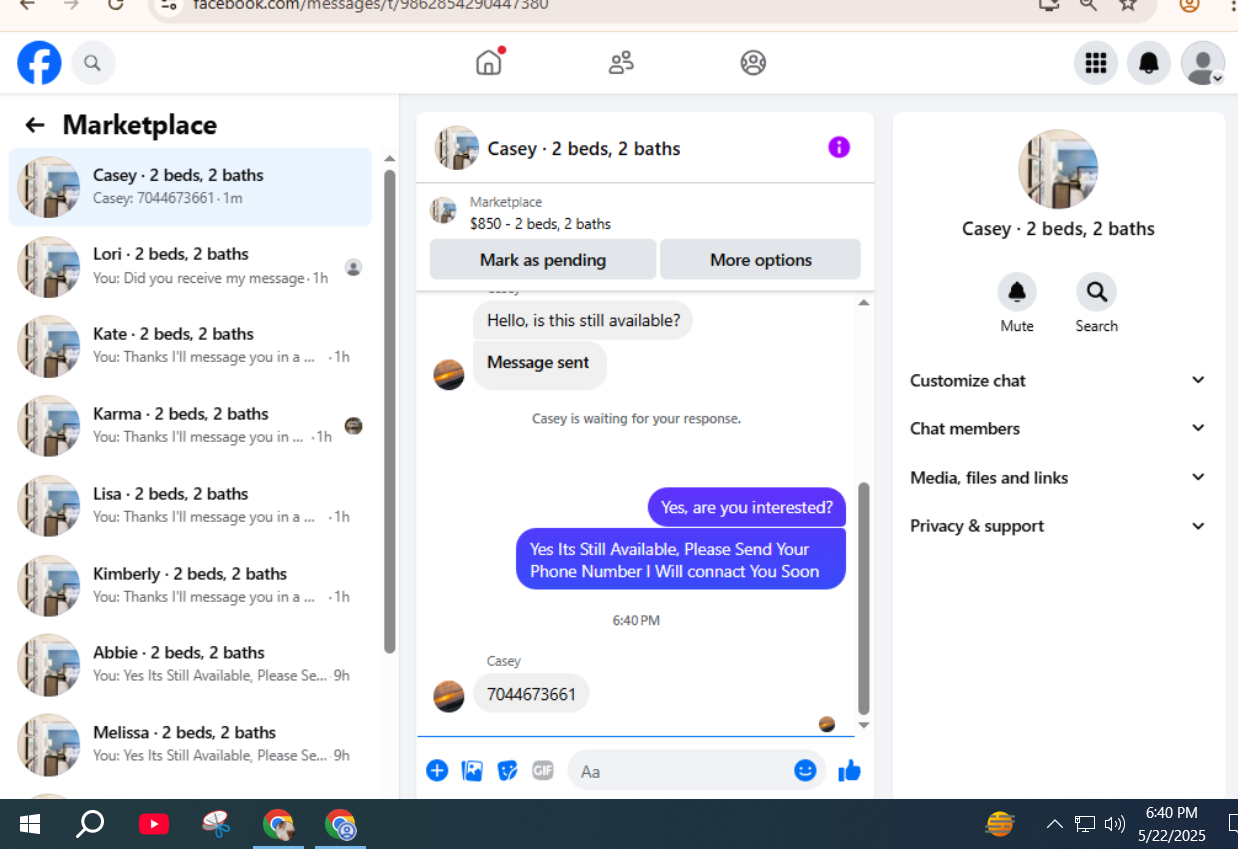Open Casey conversation in the list
The width and height of the screenshot is (1238, 849).
click(190, 186)
